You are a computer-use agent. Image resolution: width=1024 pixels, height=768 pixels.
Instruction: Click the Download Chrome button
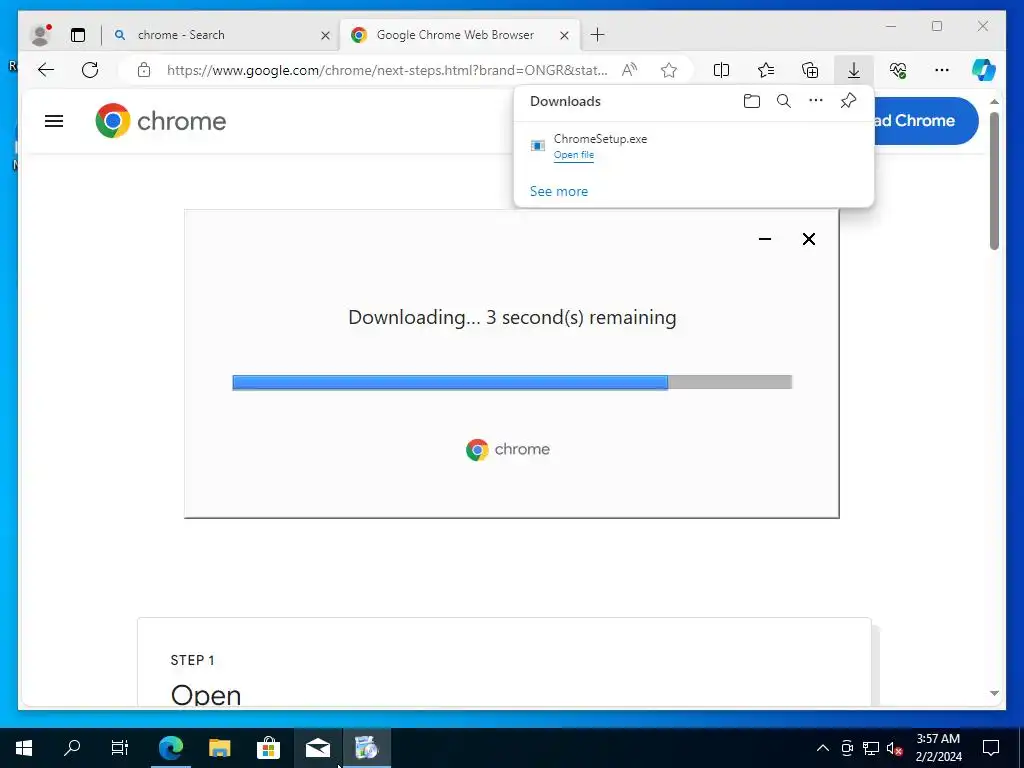click(x=926, y=121)
